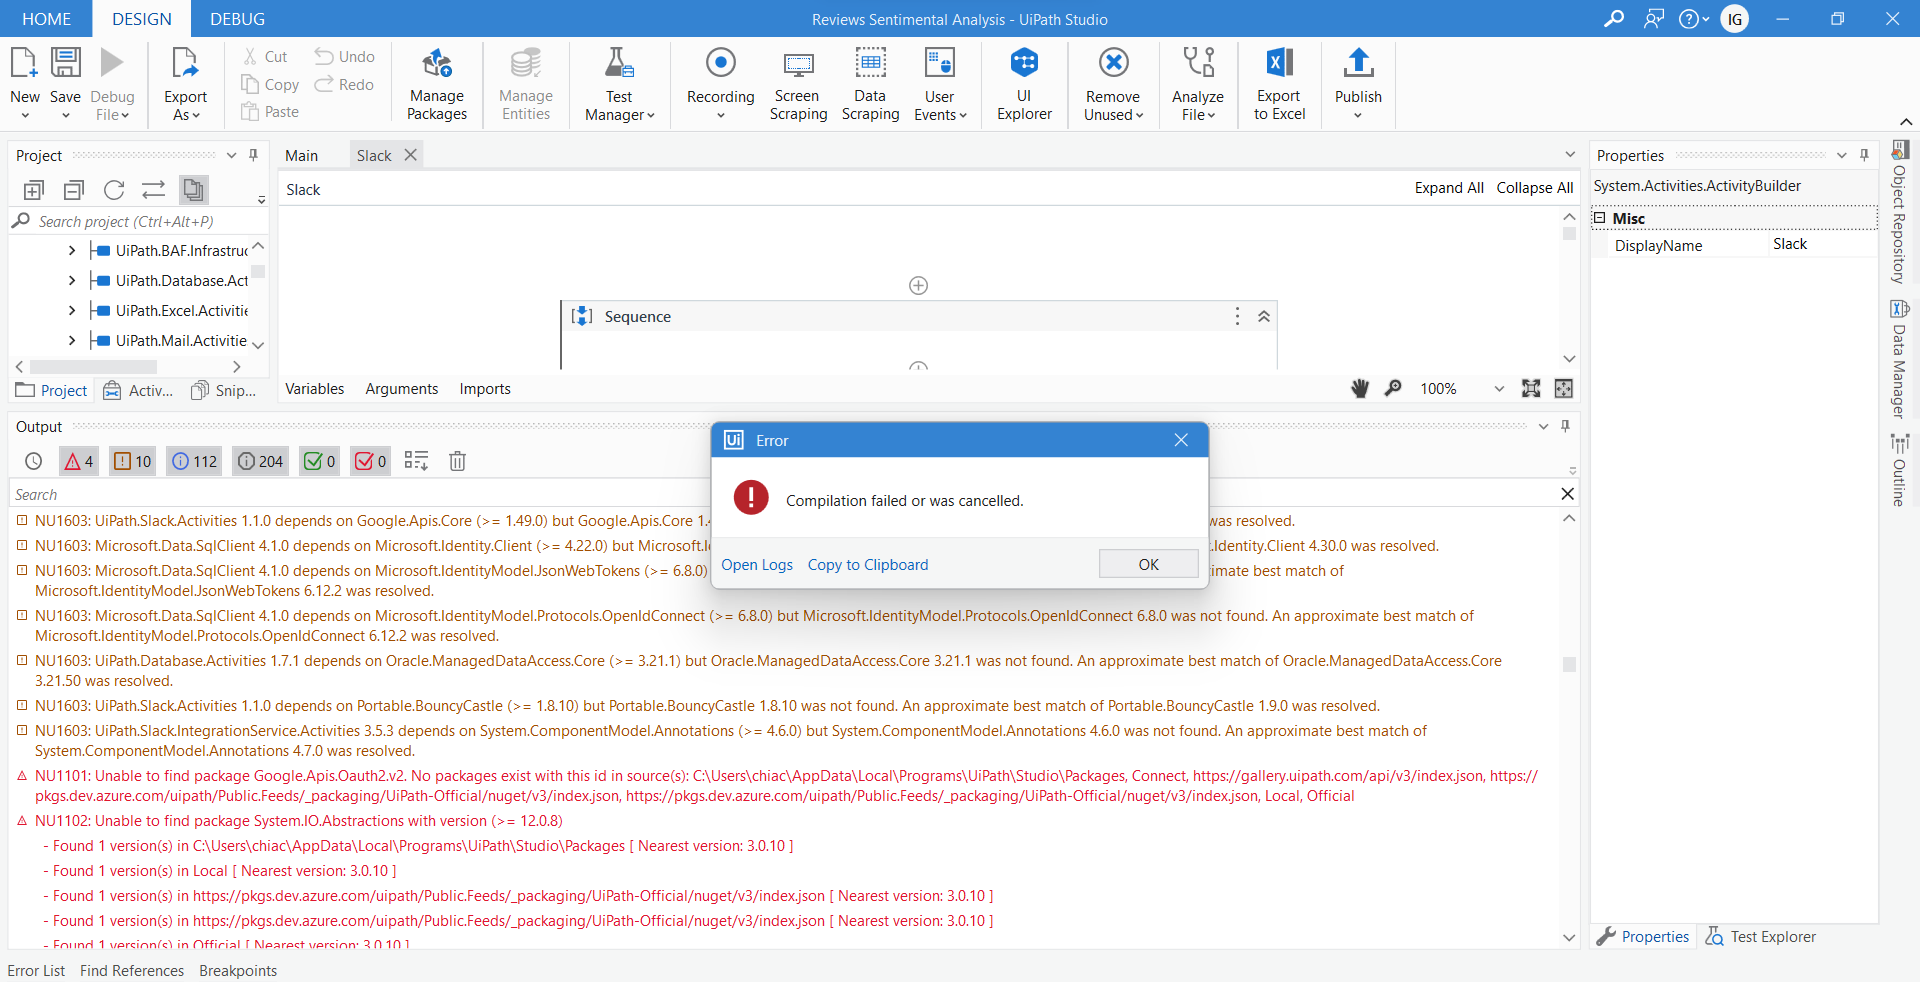Image resolution: width=1920 pixels, height=982 pixels.
Task: Expand UiPath.Database.Activities dependency node
Action: [x=72, y=281]
